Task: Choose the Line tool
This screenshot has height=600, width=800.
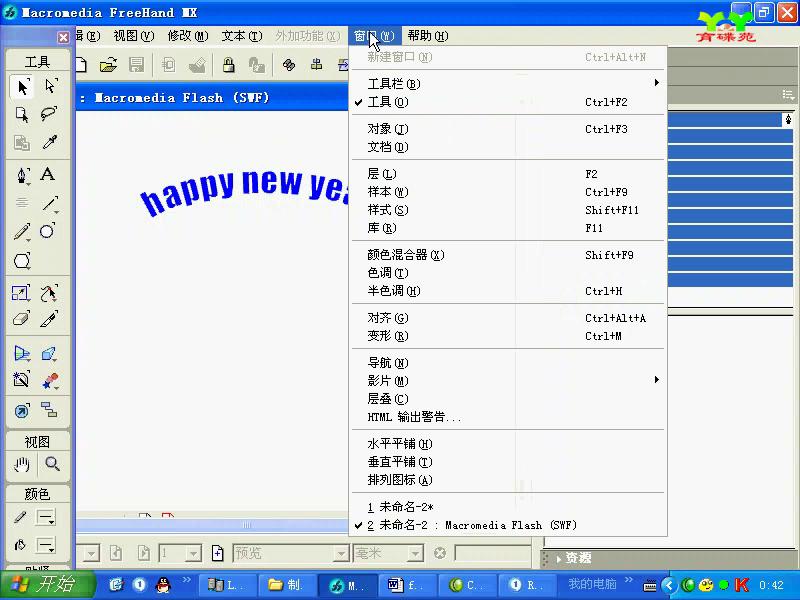Action: pos(49,204)
